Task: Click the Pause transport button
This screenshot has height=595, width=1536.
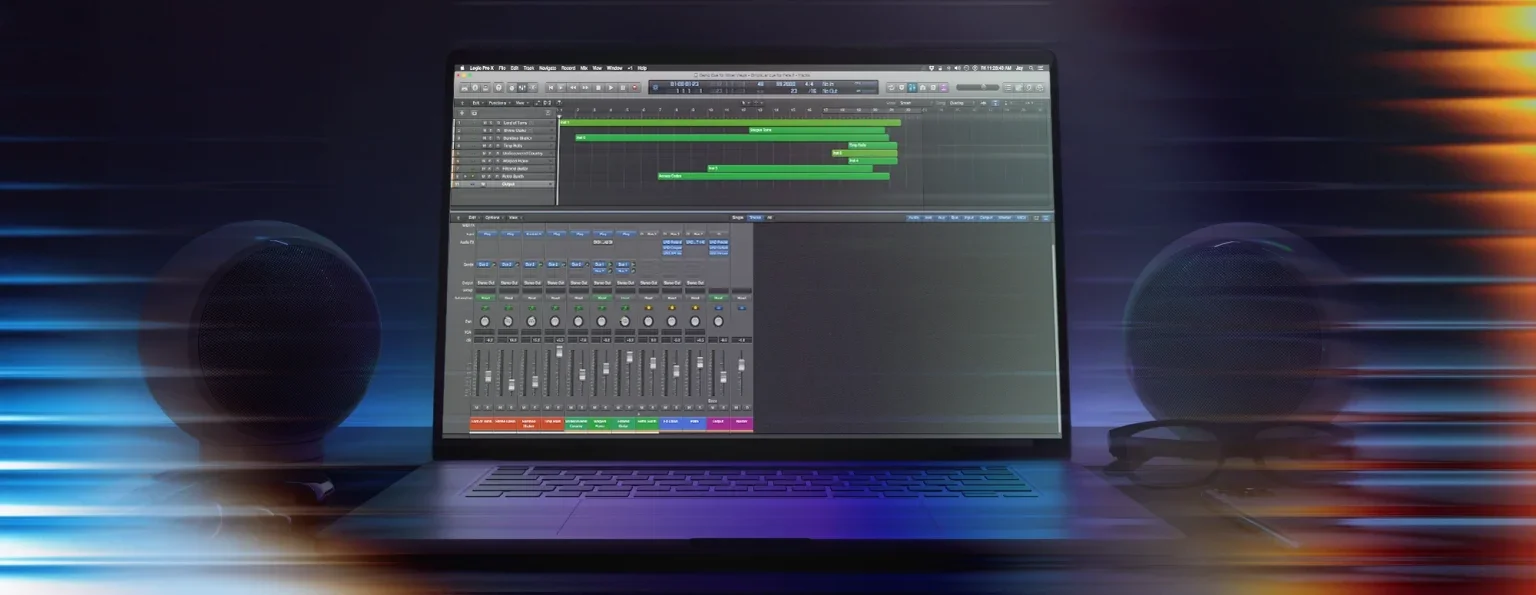Action: click(x=623, y=88)
